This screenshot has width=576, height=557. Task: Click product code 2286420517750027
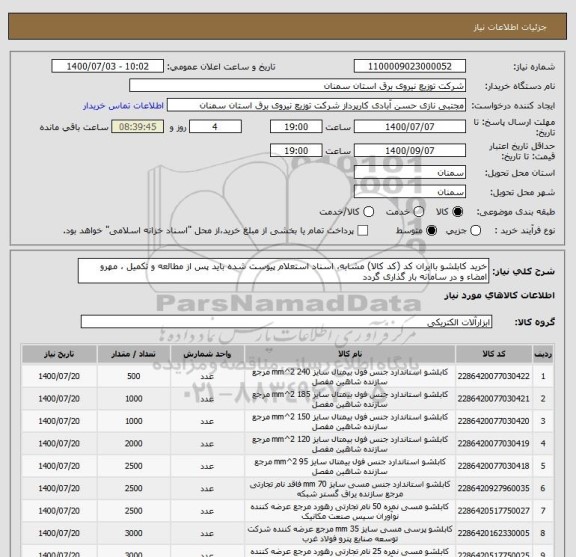(x=493, y=511)
